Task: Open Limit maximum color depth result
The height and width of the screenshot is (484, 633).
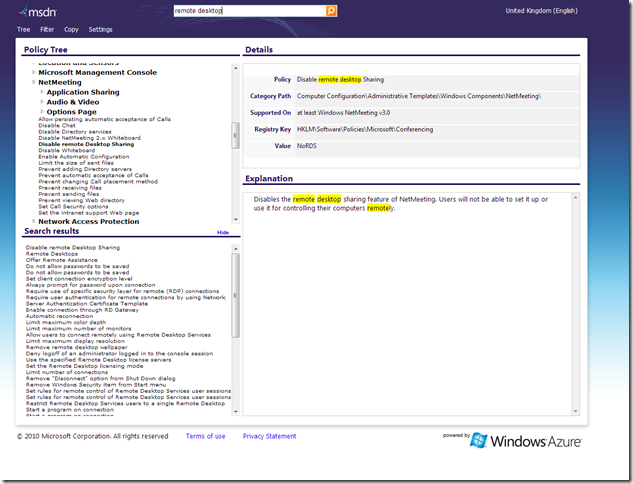Action: pyautogui.click(x=66, y=323)
